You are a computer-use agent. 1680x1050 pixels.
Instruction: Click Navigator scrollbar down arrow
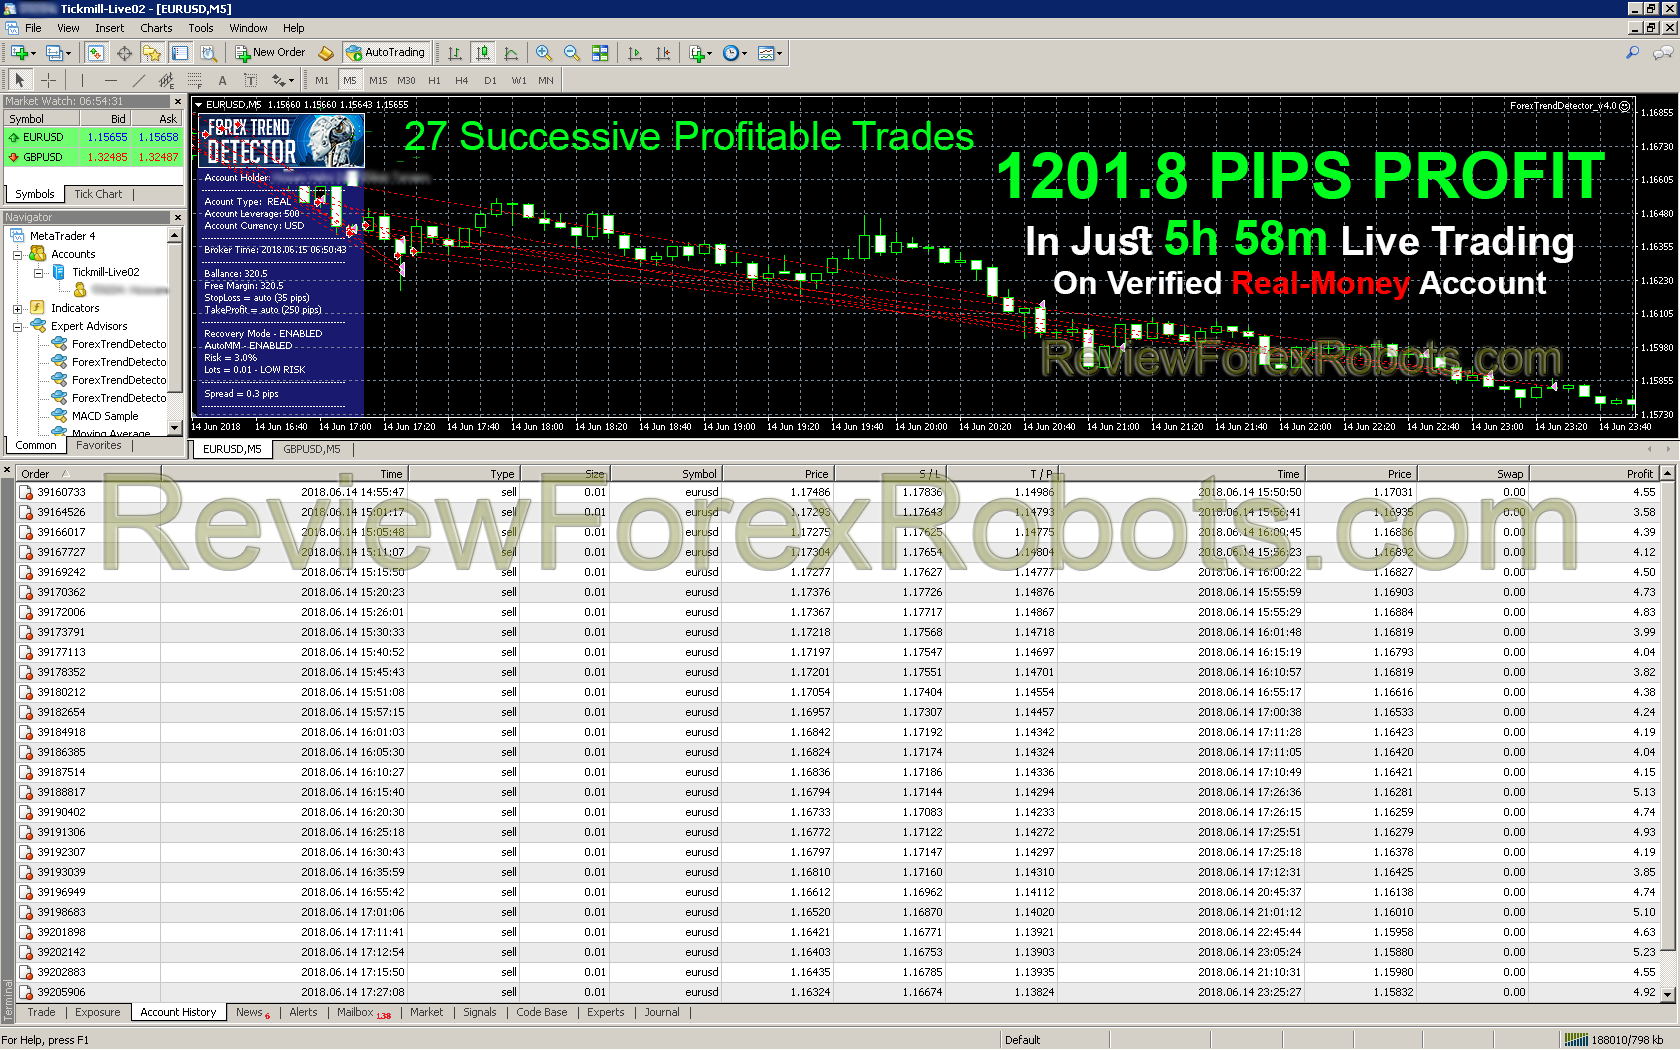point(175,428)
